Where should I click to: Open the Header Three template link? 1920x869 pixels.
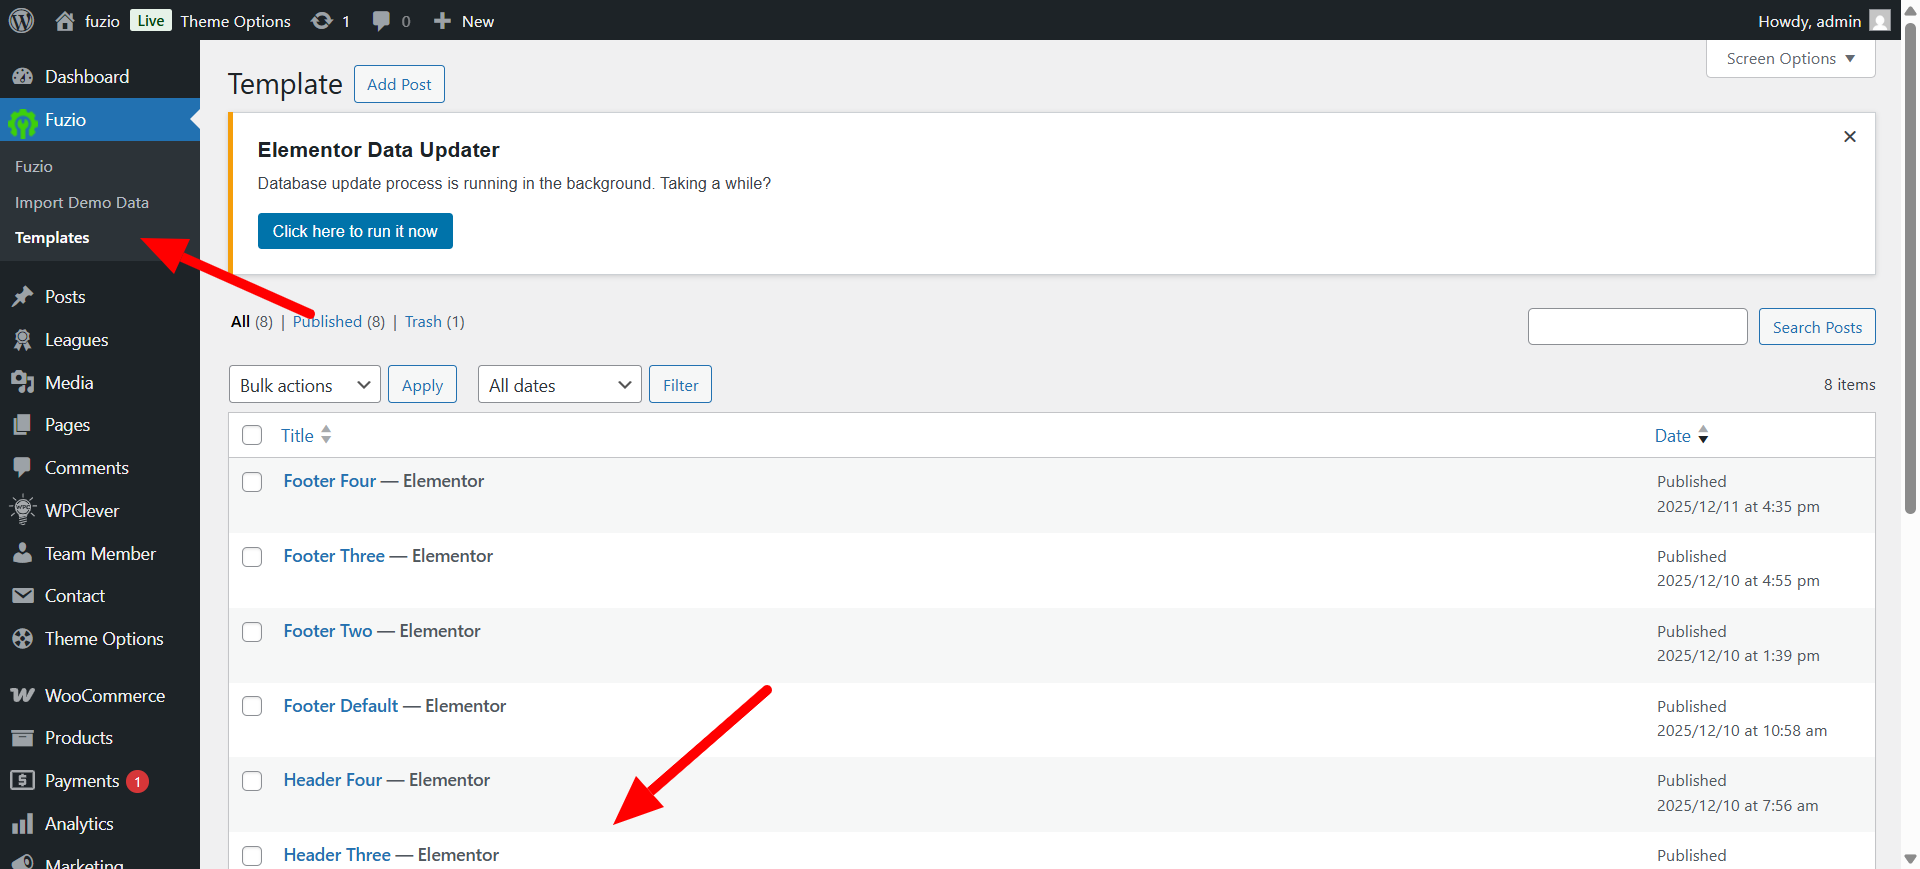(337, 855)
